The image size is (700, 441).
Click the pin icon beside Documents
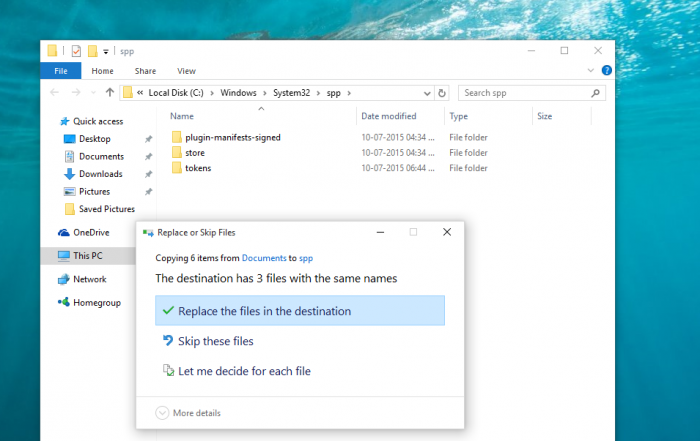click(x=148, y=157)
